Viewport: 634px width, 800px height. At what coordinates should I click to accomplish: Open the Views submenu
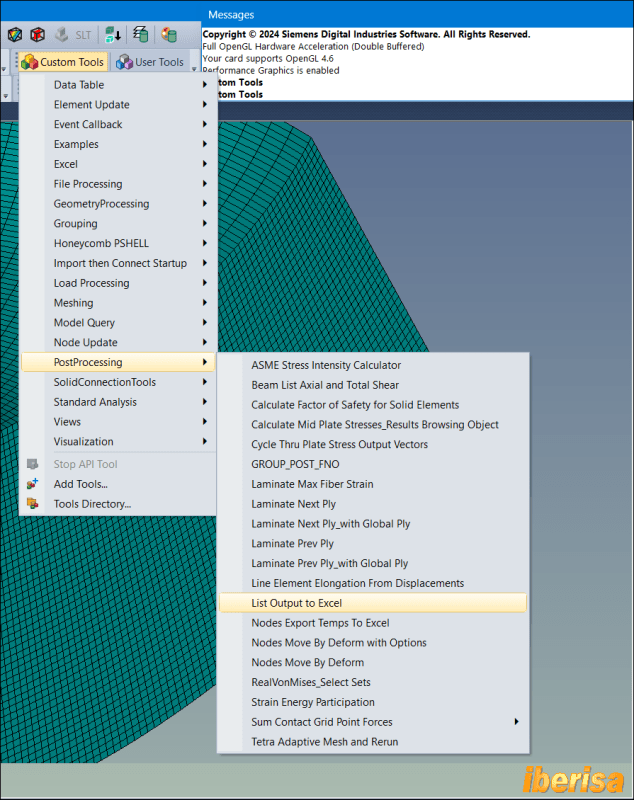(x=118, y=422)
